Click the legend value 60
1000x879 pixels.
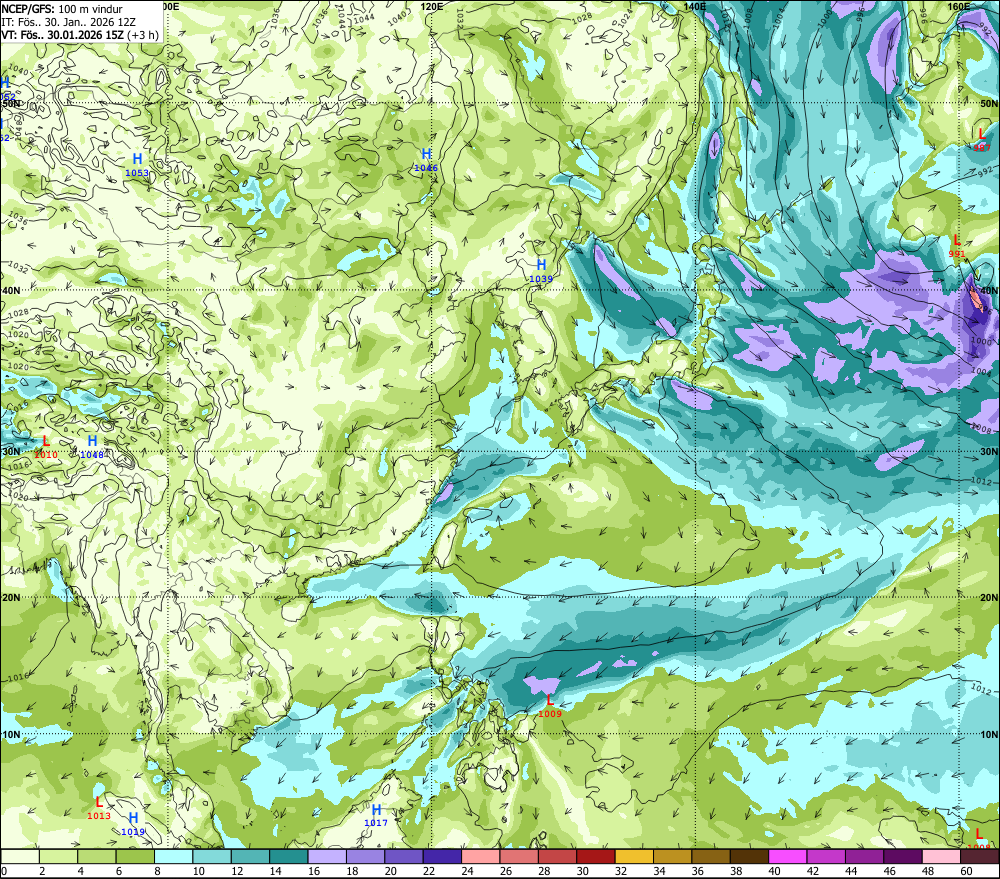[966, 871]
